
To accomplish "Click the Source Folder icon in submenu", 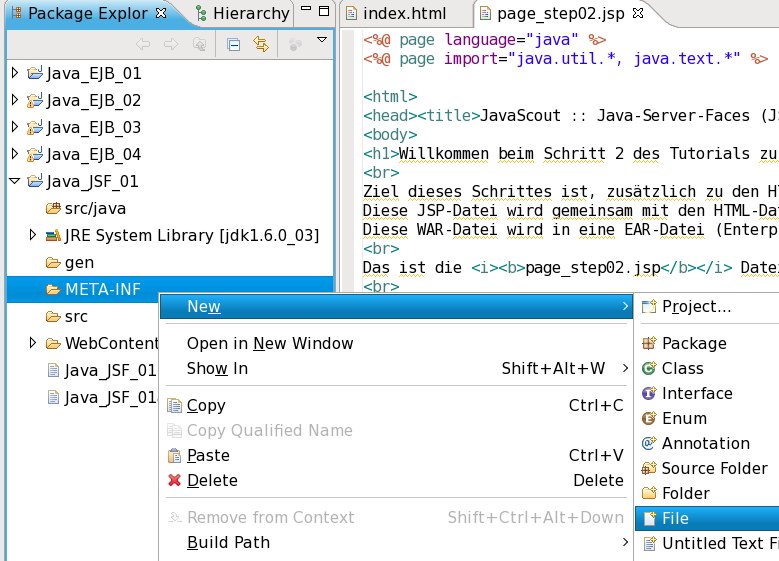I will click(649, 468).
